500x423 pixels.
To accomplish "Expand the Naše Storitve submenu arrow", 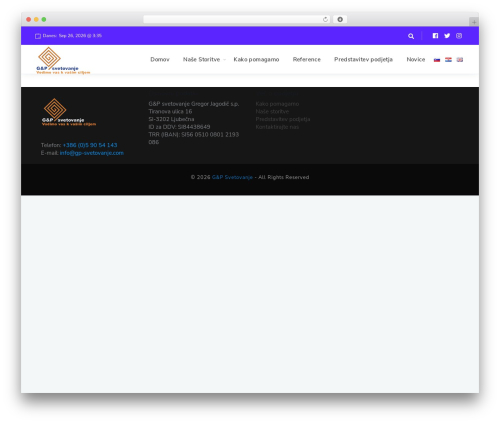I will pos(224,60).
